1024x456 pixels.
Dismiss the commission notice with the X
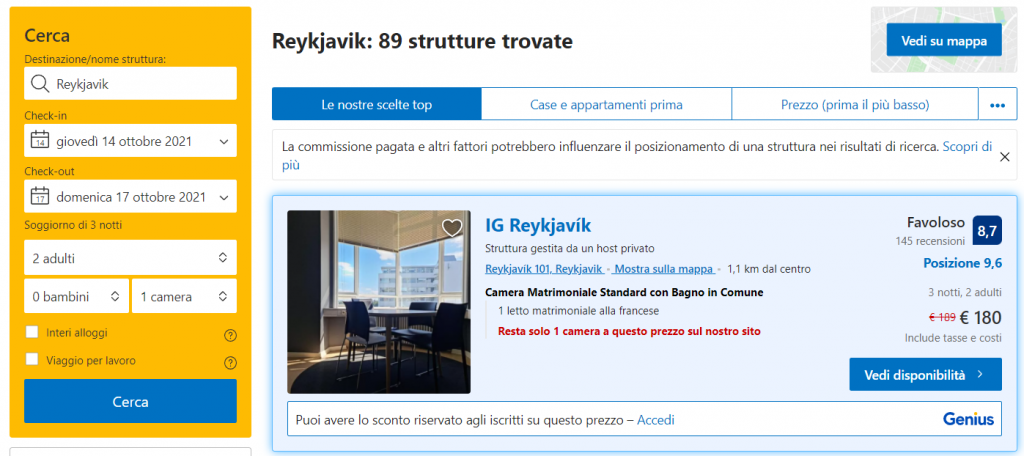click(1004, 156)
